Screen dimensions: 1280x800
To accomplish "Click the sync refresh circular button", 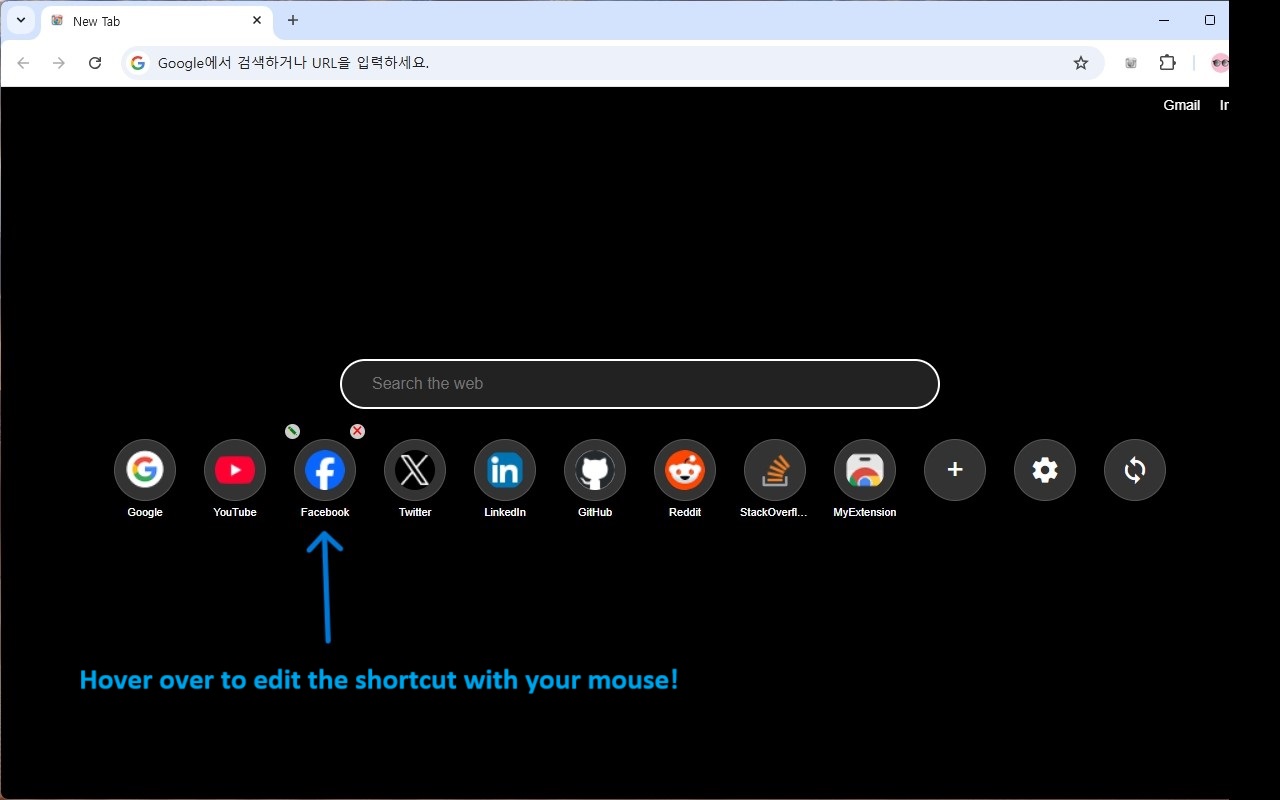I will 1135,470.
